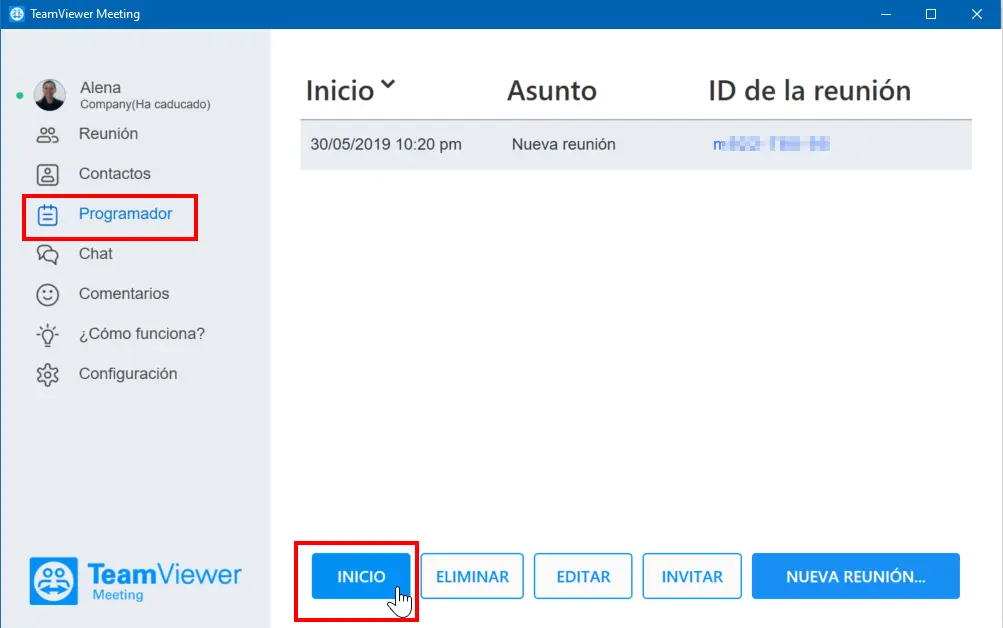1003x628 pixels.
Task: Open the Reunión menu item
Action: pos(108,134)
